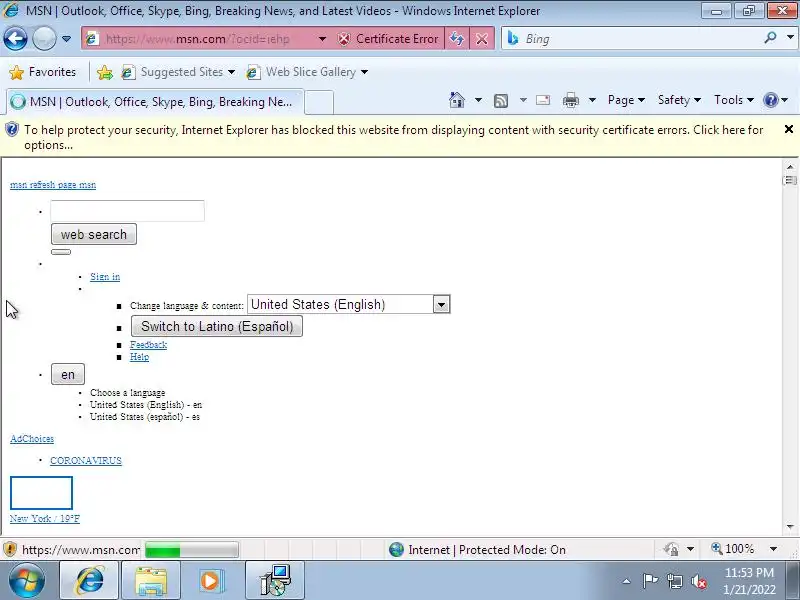
Task: Click the security information bar message
Action: coord(393,137)
